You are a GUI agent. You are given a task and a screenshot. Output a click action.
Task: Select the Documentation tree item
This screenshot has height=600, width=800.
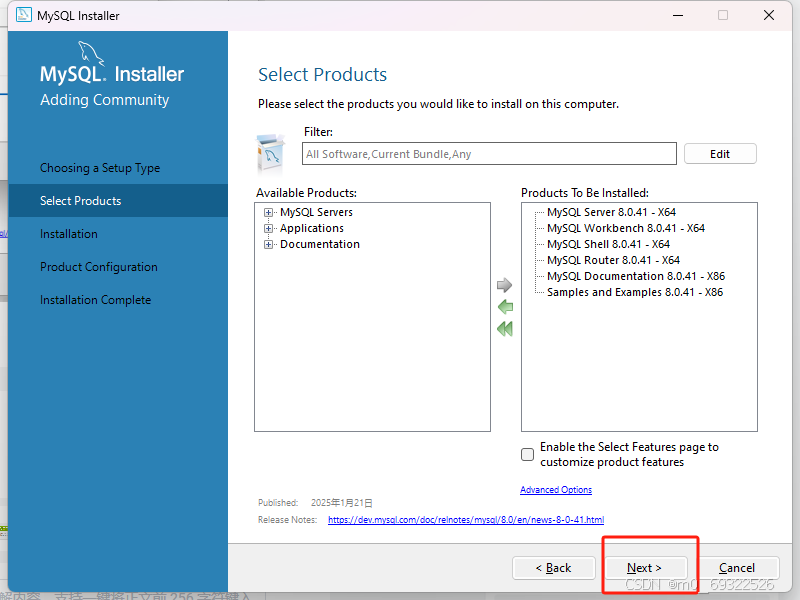[320, 244]
